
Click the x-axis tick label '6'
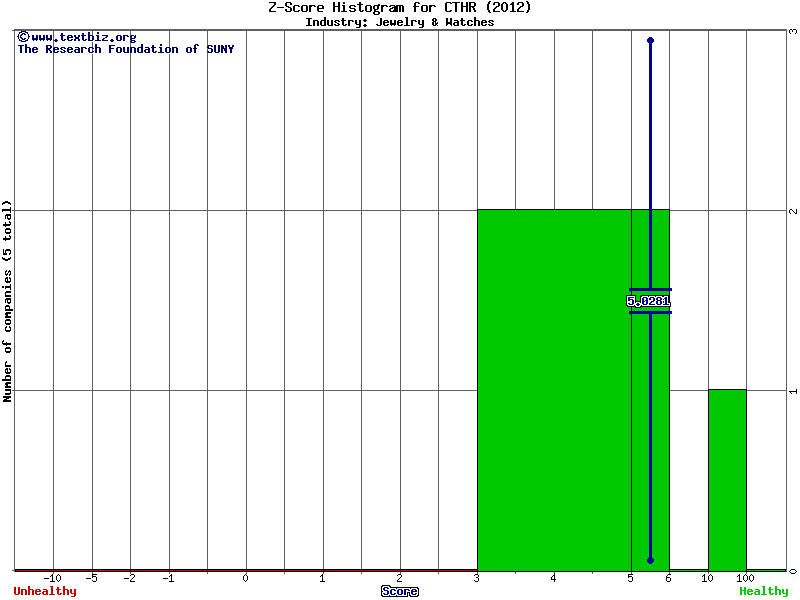pyautogui.click(x=669, y=578)
